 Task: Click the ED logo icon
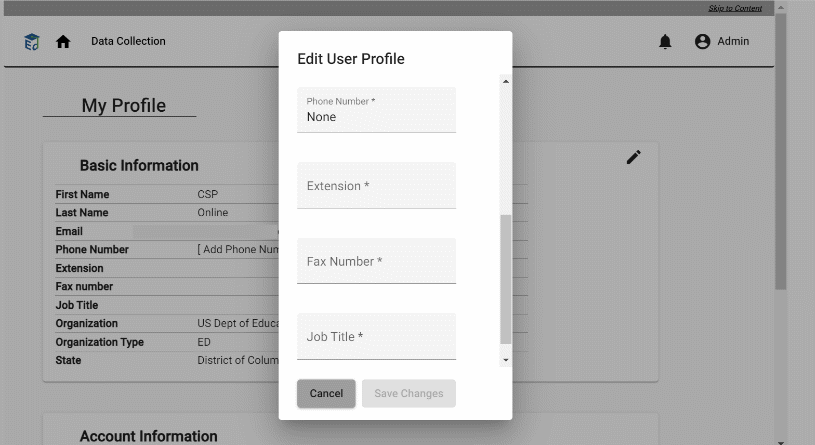point(32,42)
